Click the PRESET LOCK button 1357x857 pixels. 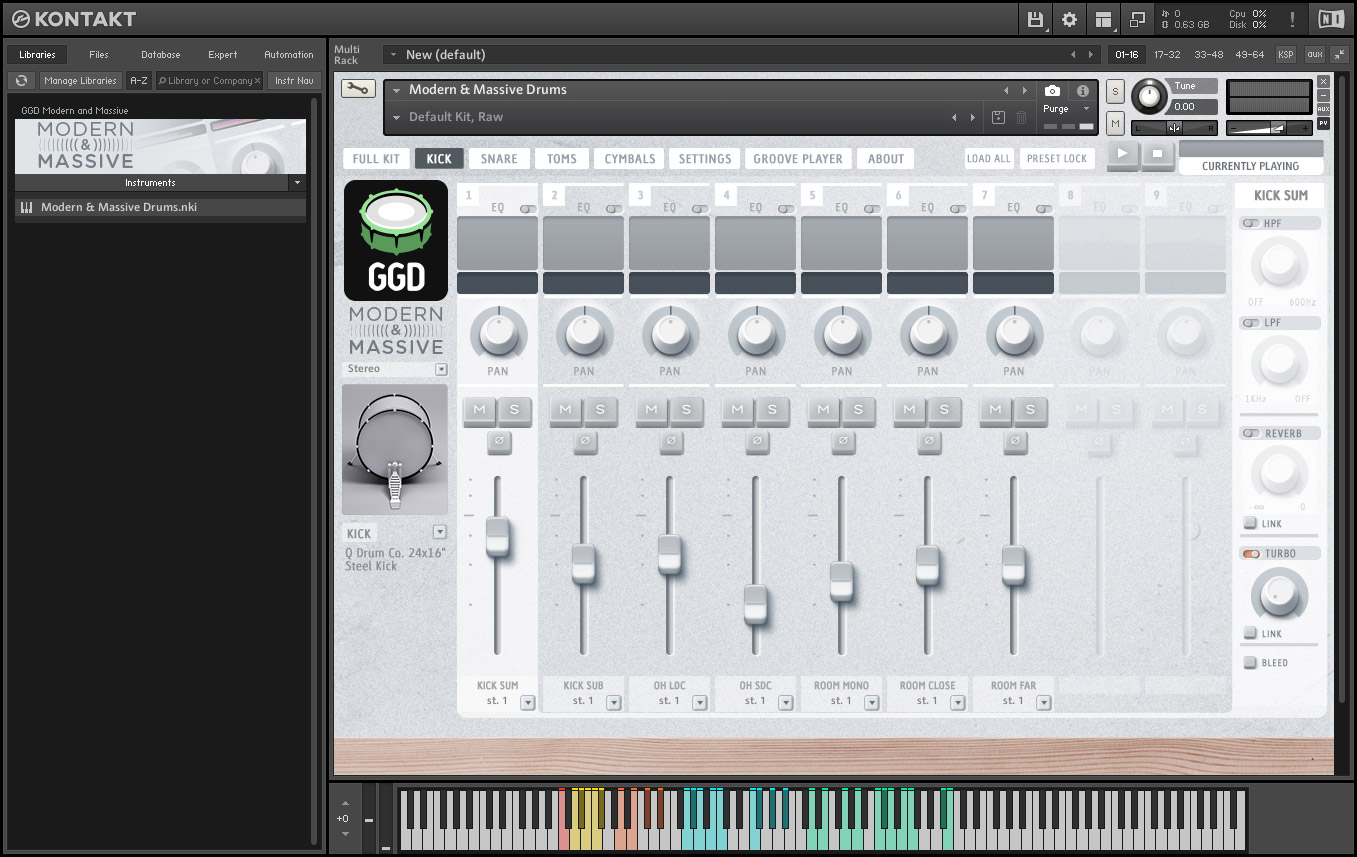coord(1057,158)
